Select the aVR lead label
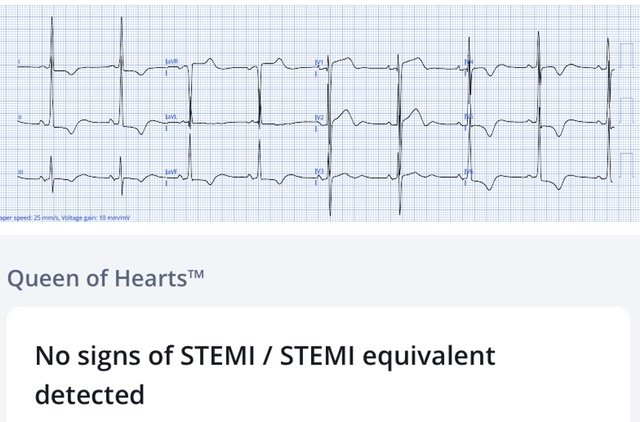Screen dimensions: 640x422 click(172, 62)
